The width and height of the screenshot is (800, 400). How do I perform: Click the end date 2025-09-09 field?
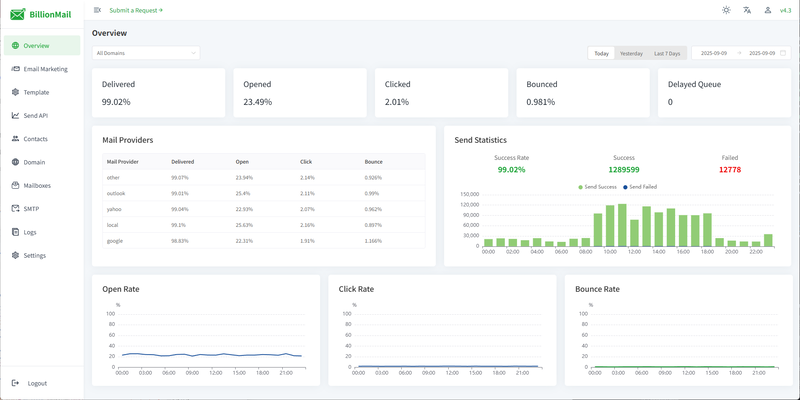[x=762, y=53]
